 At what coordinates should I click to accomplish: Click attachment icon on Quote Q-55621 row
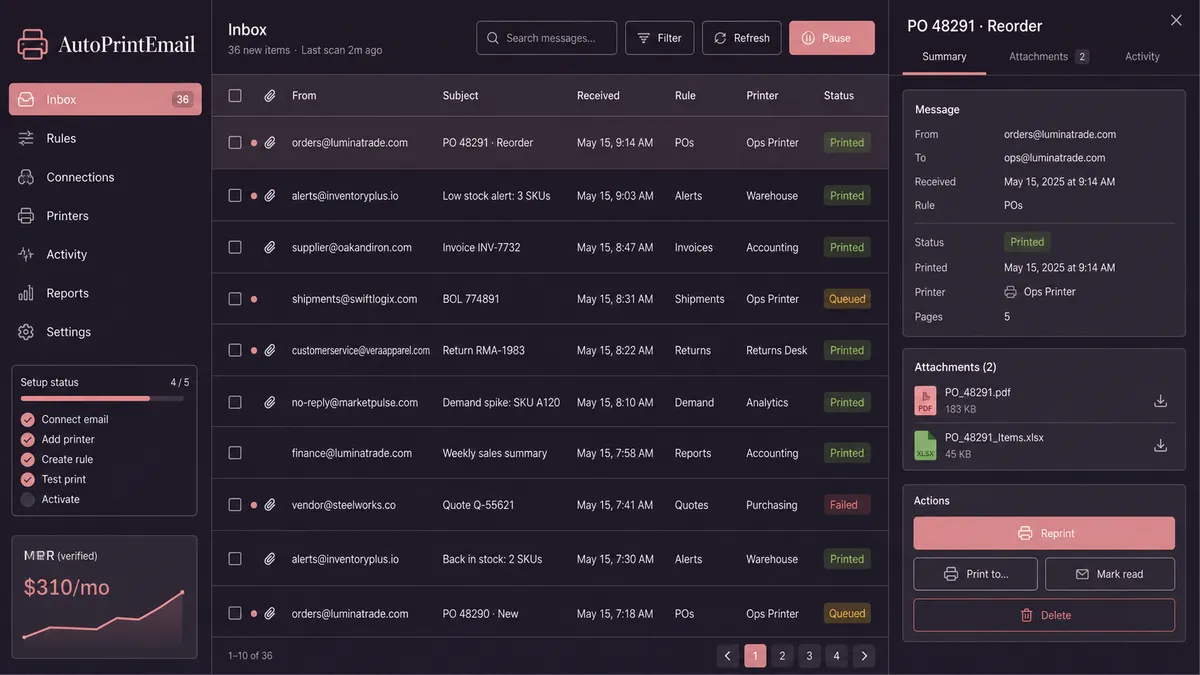(270, 505)
